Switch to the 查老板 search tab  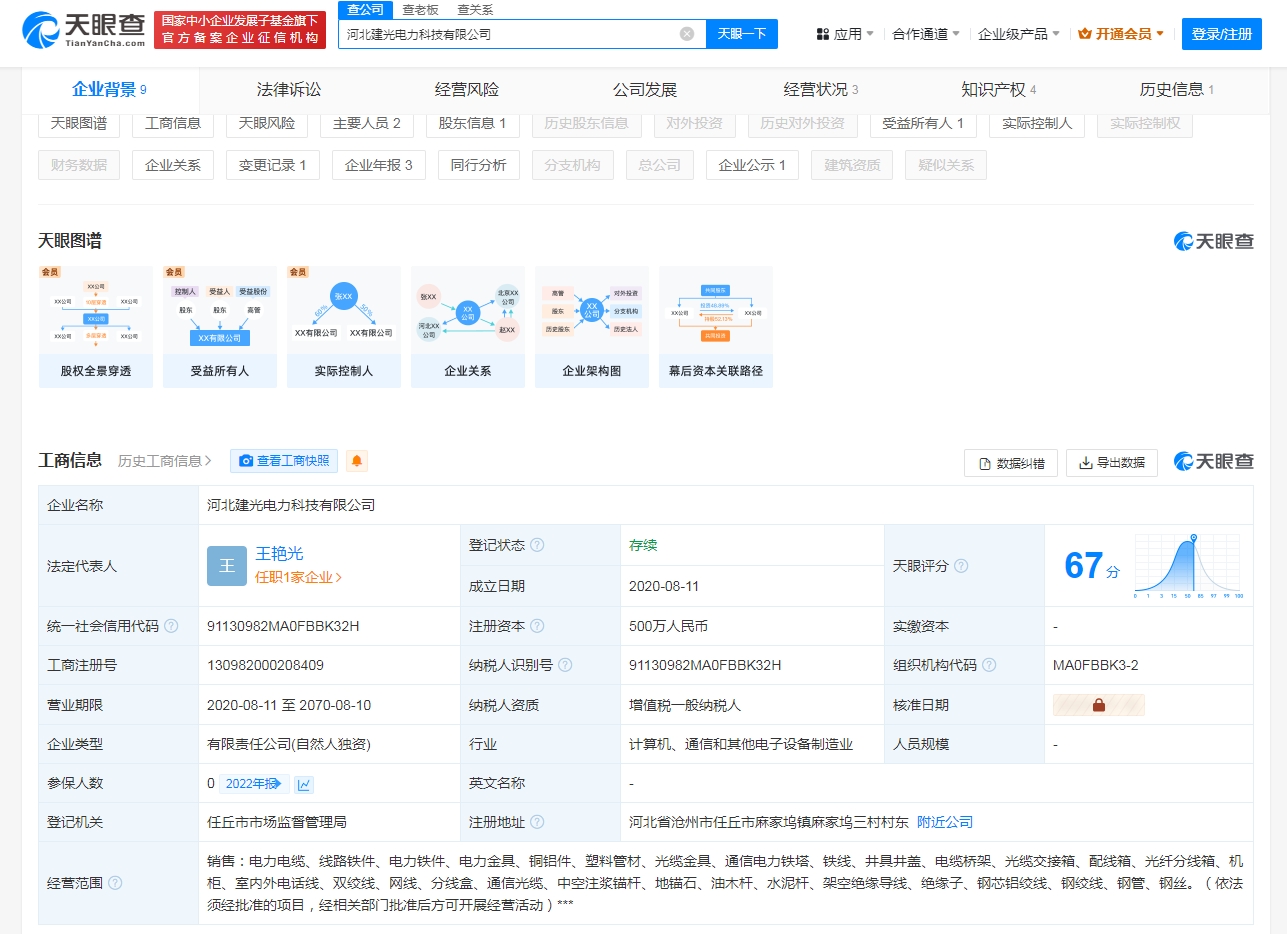pos(420,10)
